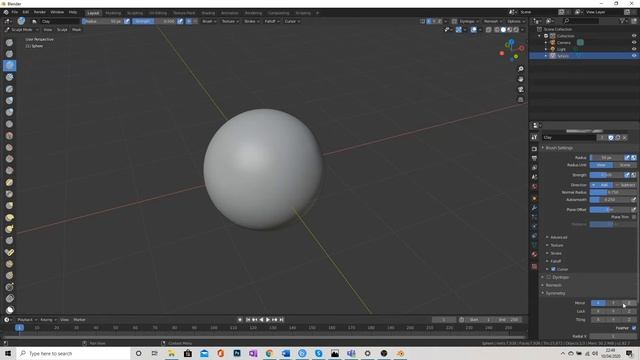
Task: Set Radius Unit to Scene
Action: point(624,165)
